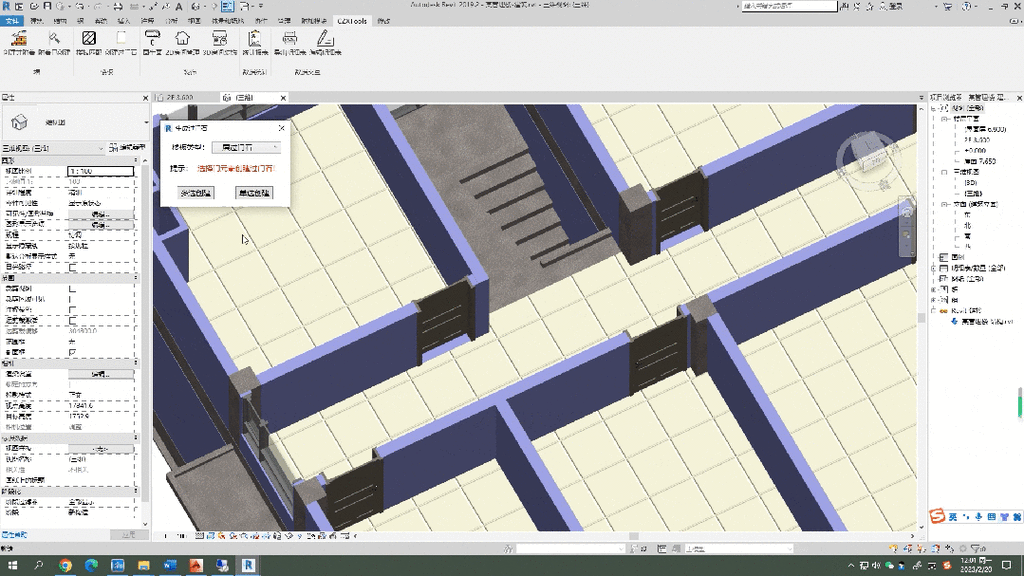Toggle the checkbox below the 1:100 scale group
The image size is (1024, 576).
point(71,267)
